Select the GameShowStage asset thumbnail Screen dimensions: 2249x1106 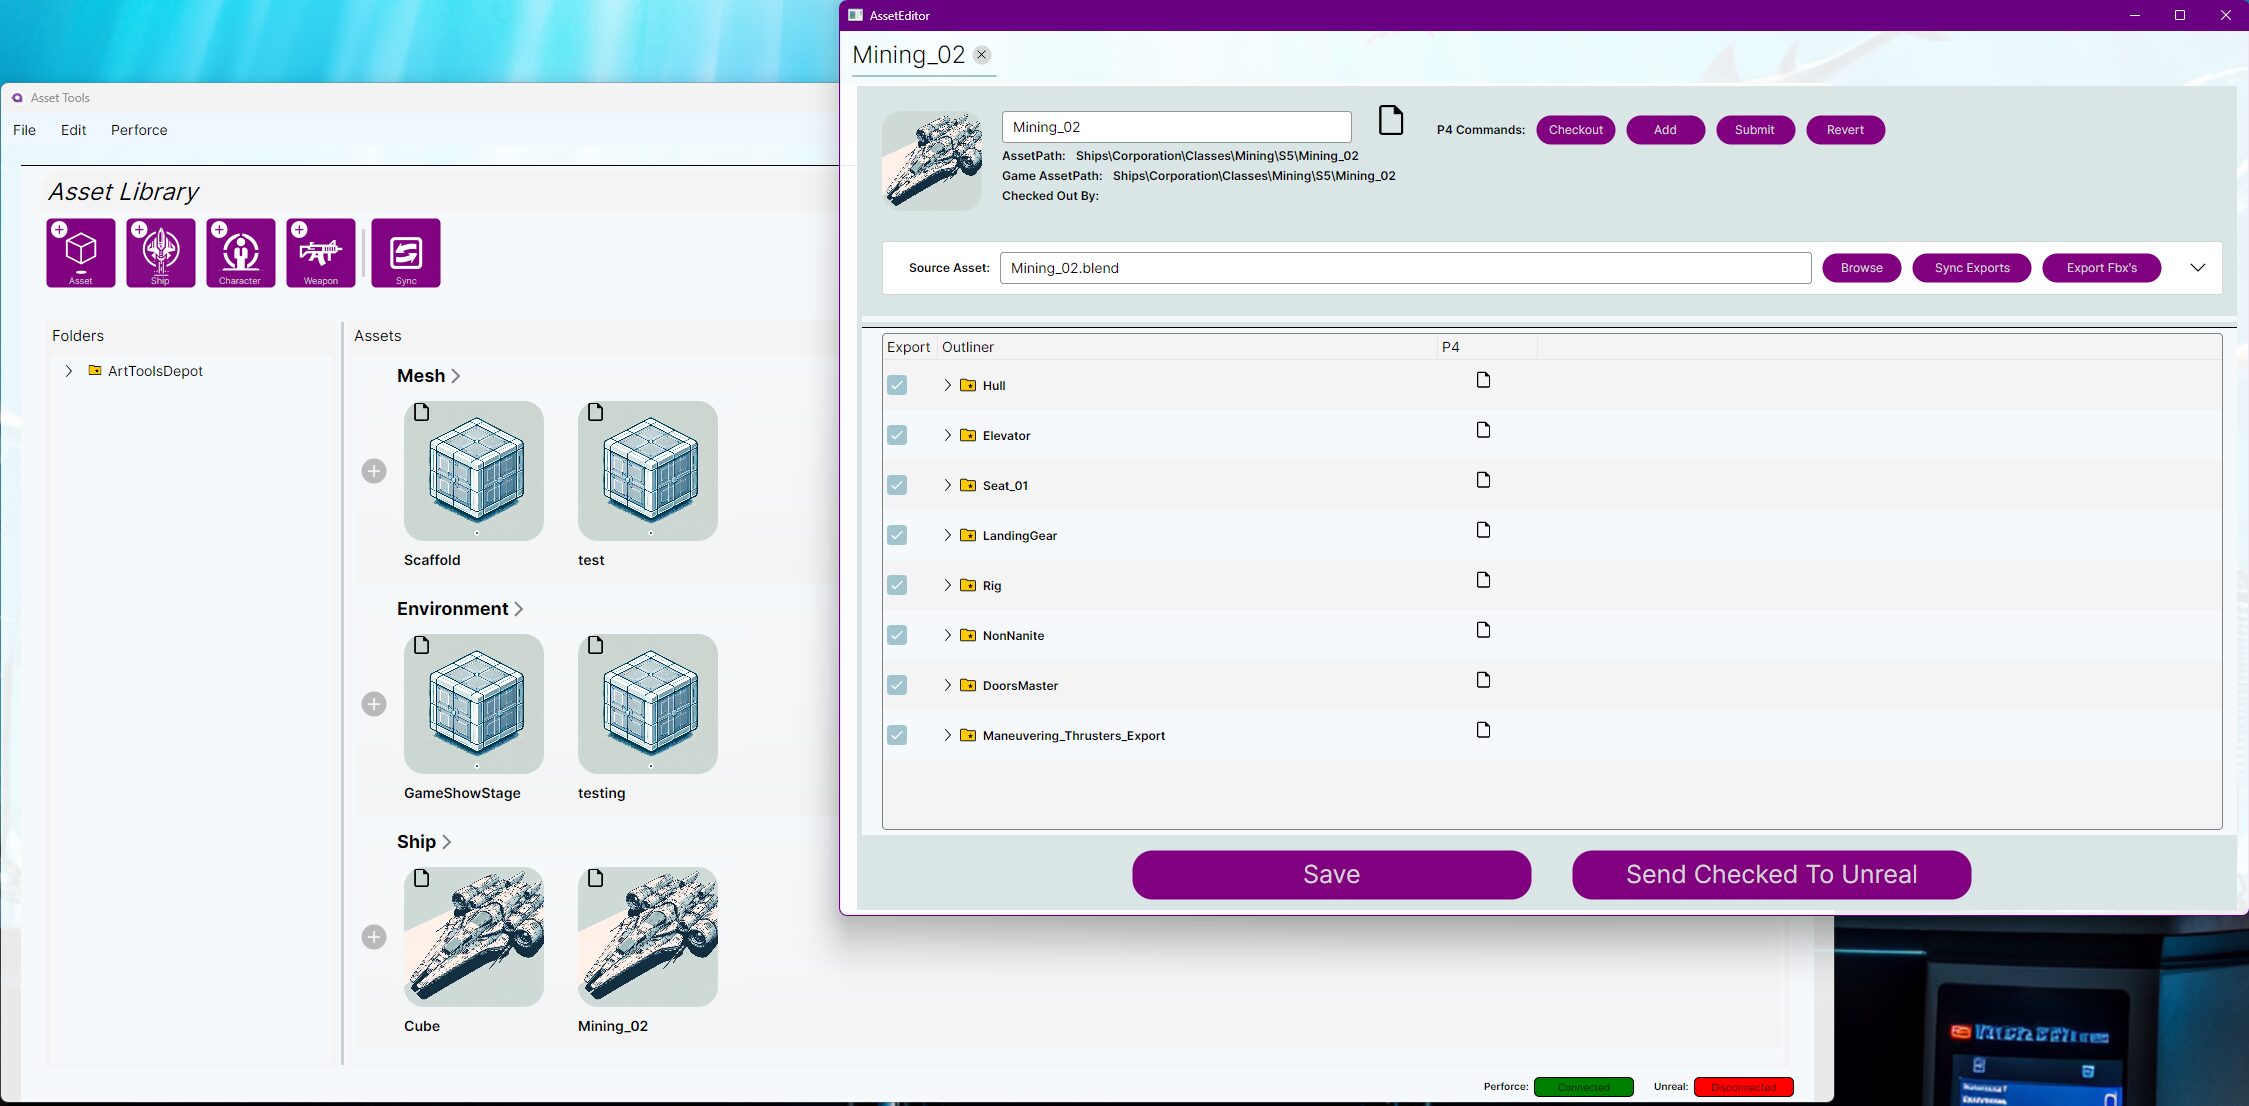click(474, 704)
